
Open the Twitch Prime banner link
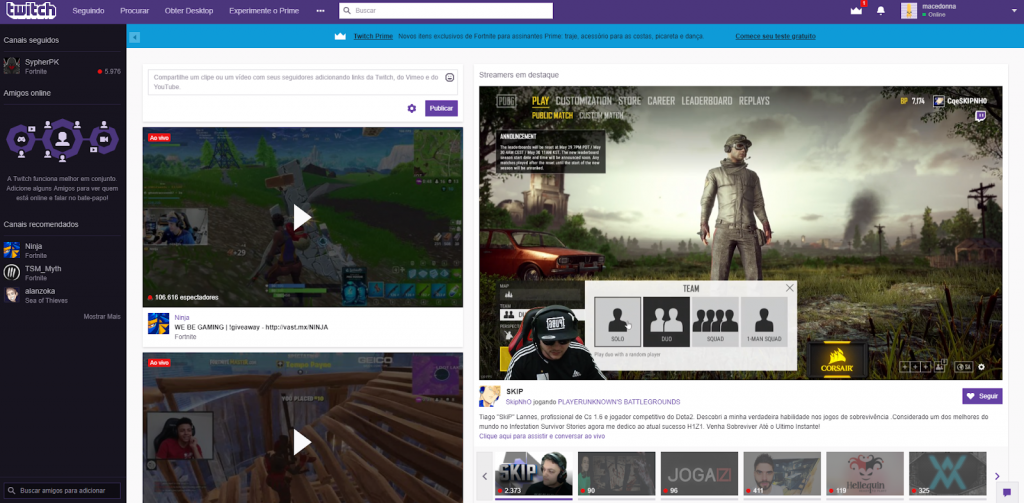click(x=373, y=37)
